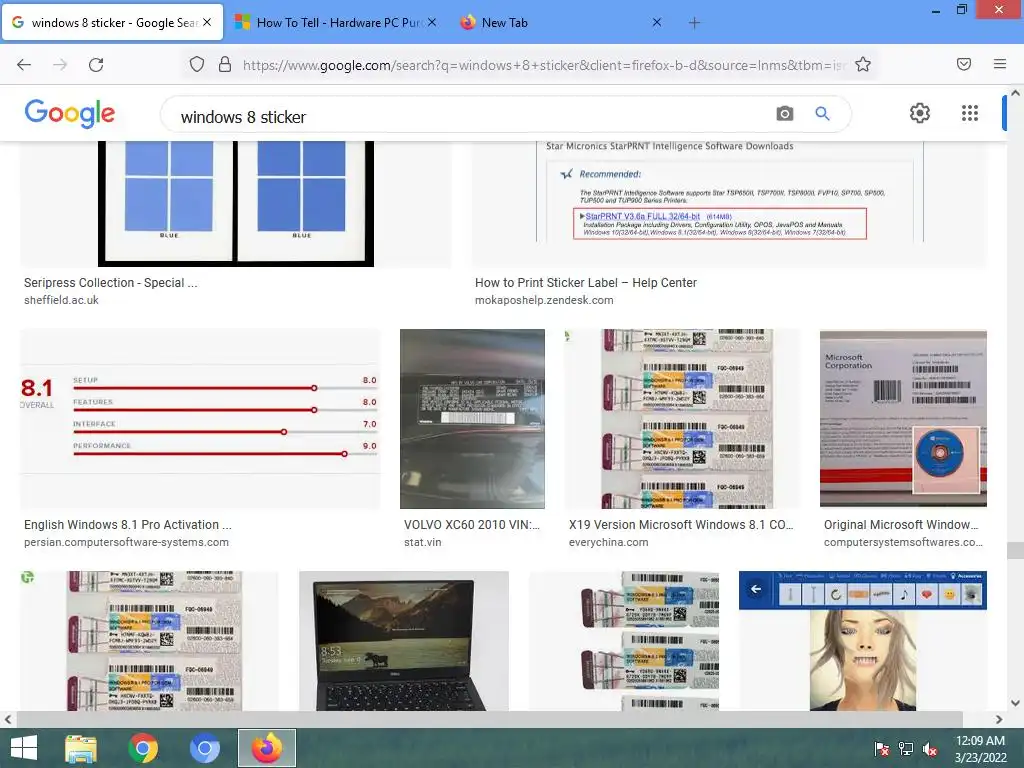This screenshot has width=1024, height=768.
Task: Open the Dell laptop image thumbnail
Action: 404,641
